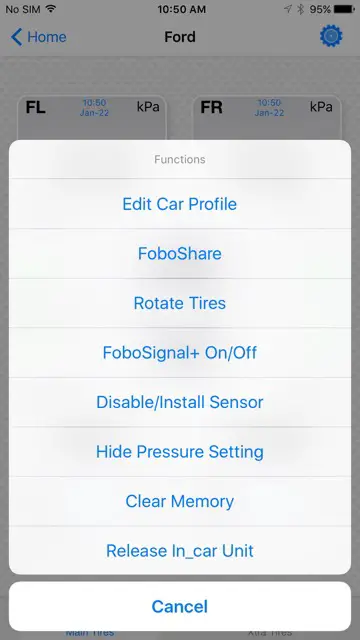Open FoboShare option

[x=180, y=253]
